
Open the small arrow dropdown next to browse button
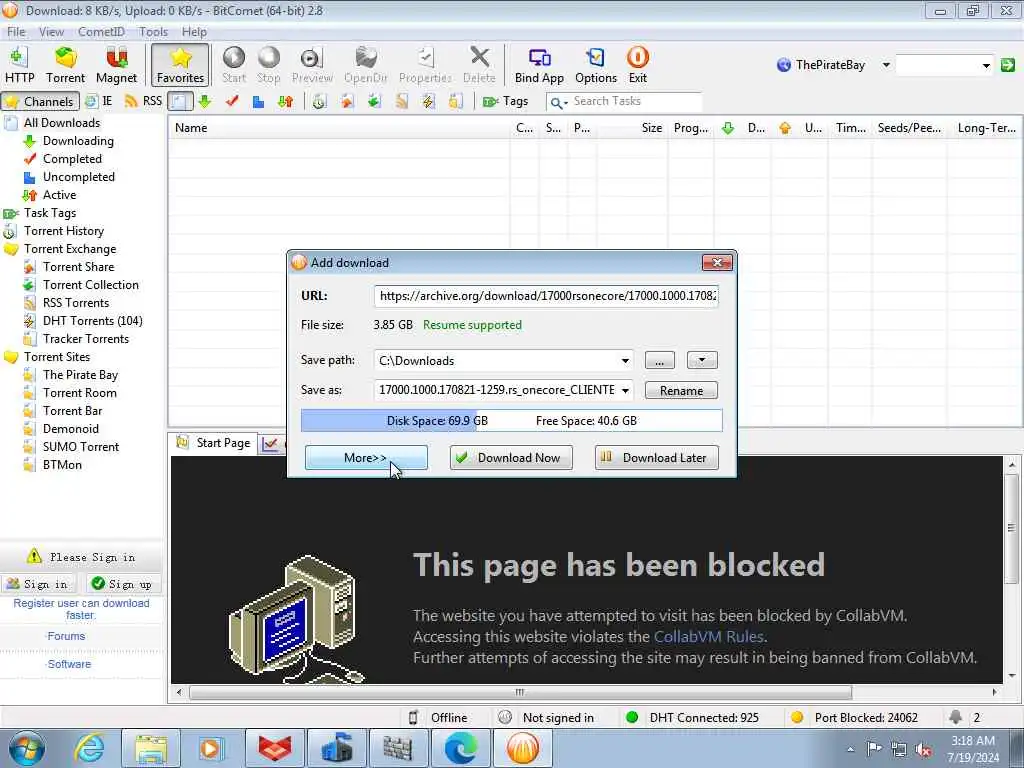pyautogui.click(x=702, y=360)
